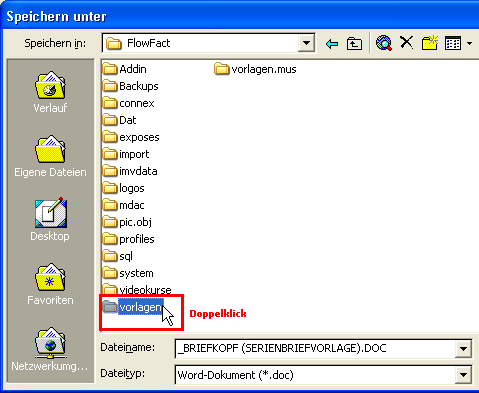This screenshot has height=393, width=479.
Task: Select the connex folder
Action: [128, 103]
